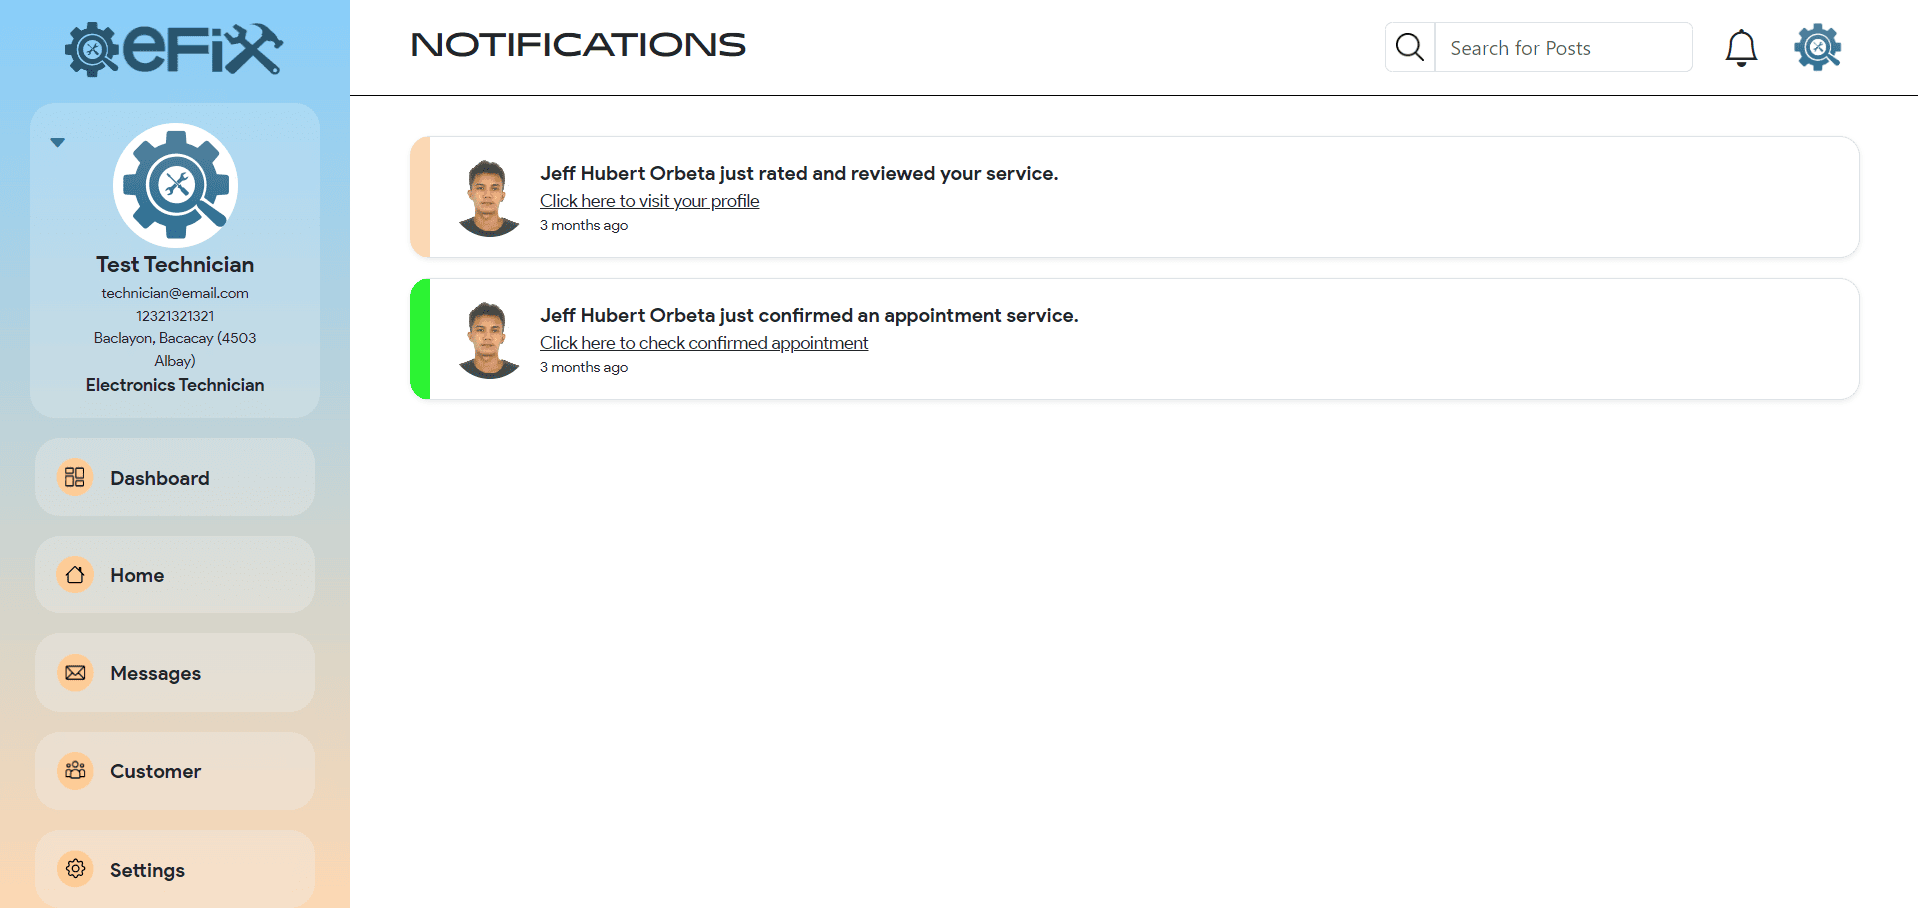The height and width of the screenshot is (908, 1918).
Task: Focus the Search for Posts field
Action: tap(1562, 48)
